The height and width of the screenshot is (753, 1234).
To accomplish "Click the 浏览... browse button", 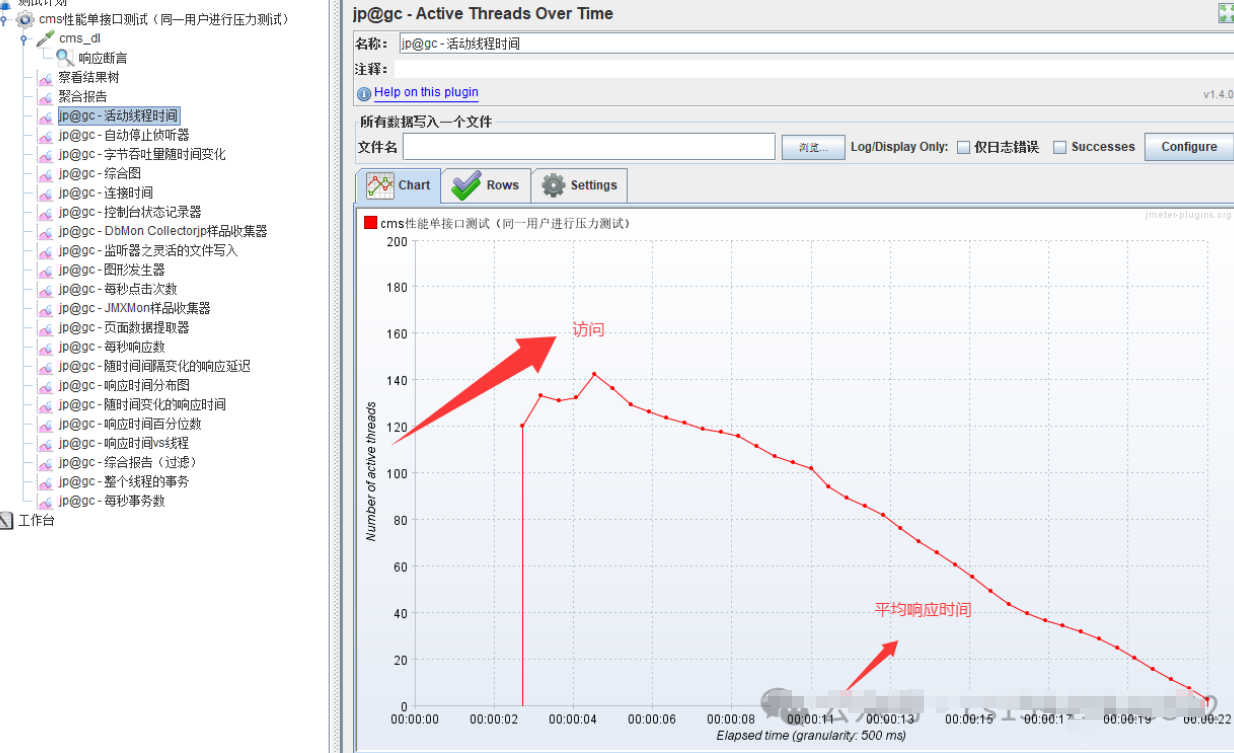I will [814, 147].
